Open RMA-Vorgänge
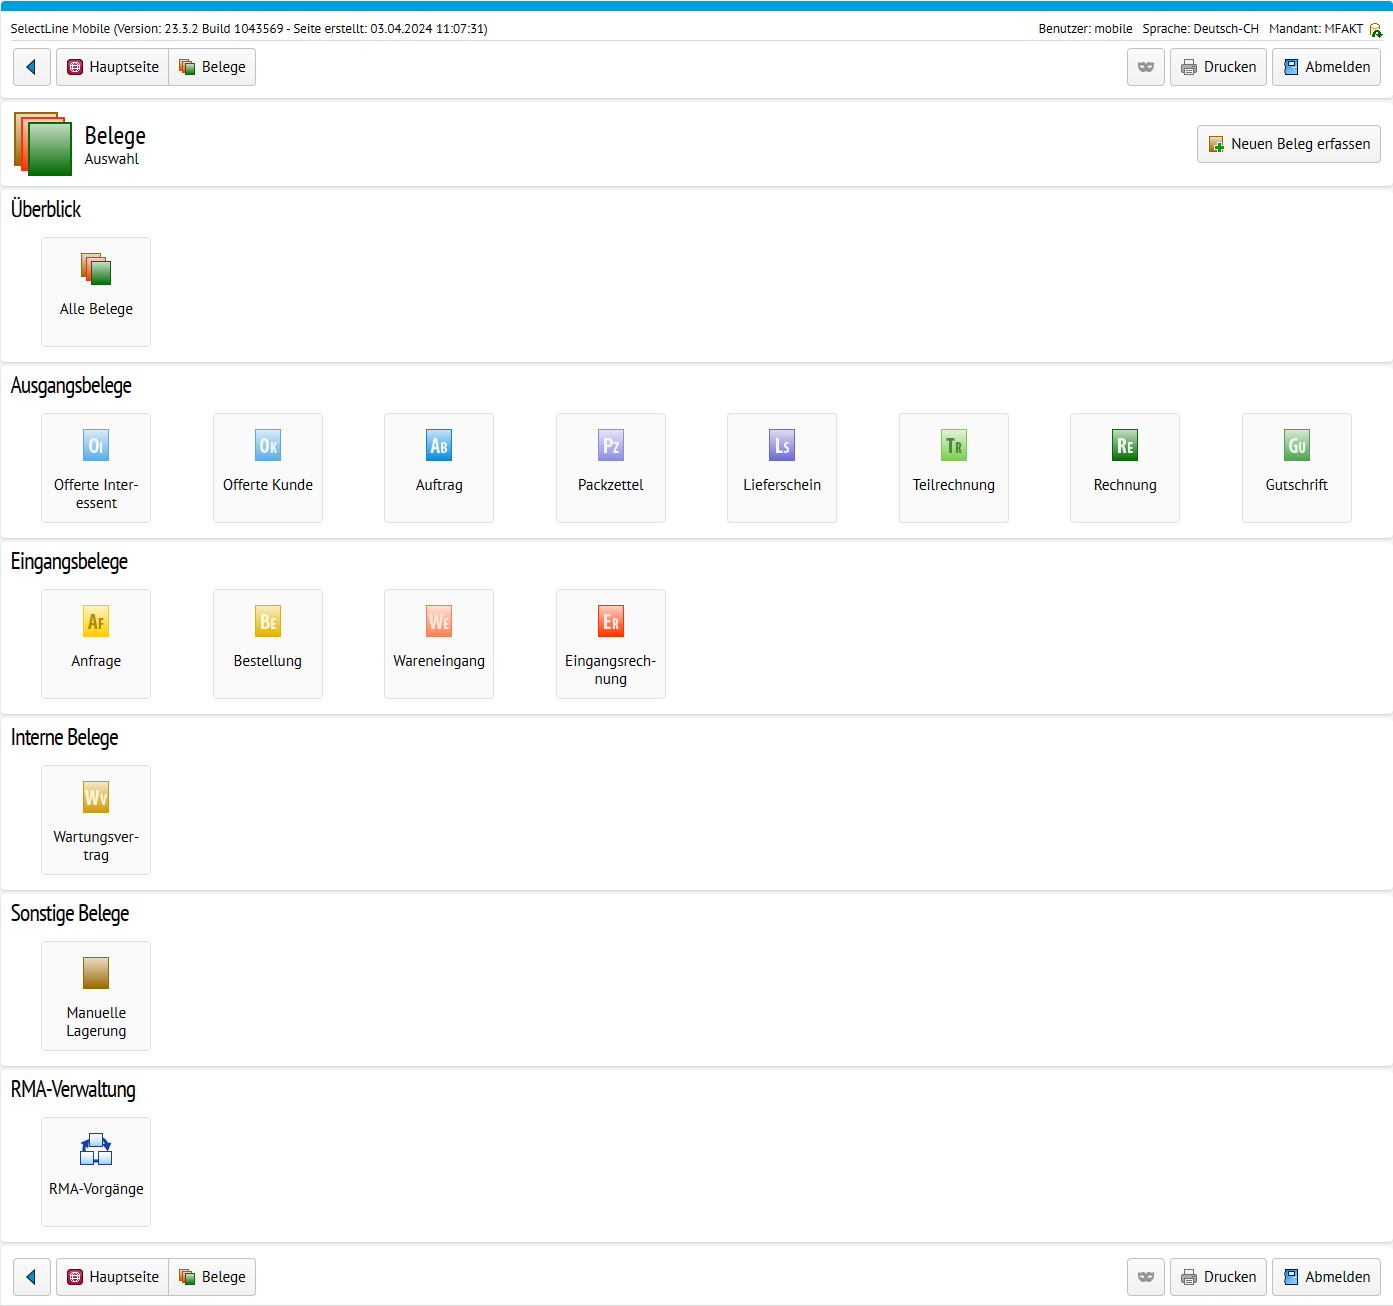 point(96,1172)
